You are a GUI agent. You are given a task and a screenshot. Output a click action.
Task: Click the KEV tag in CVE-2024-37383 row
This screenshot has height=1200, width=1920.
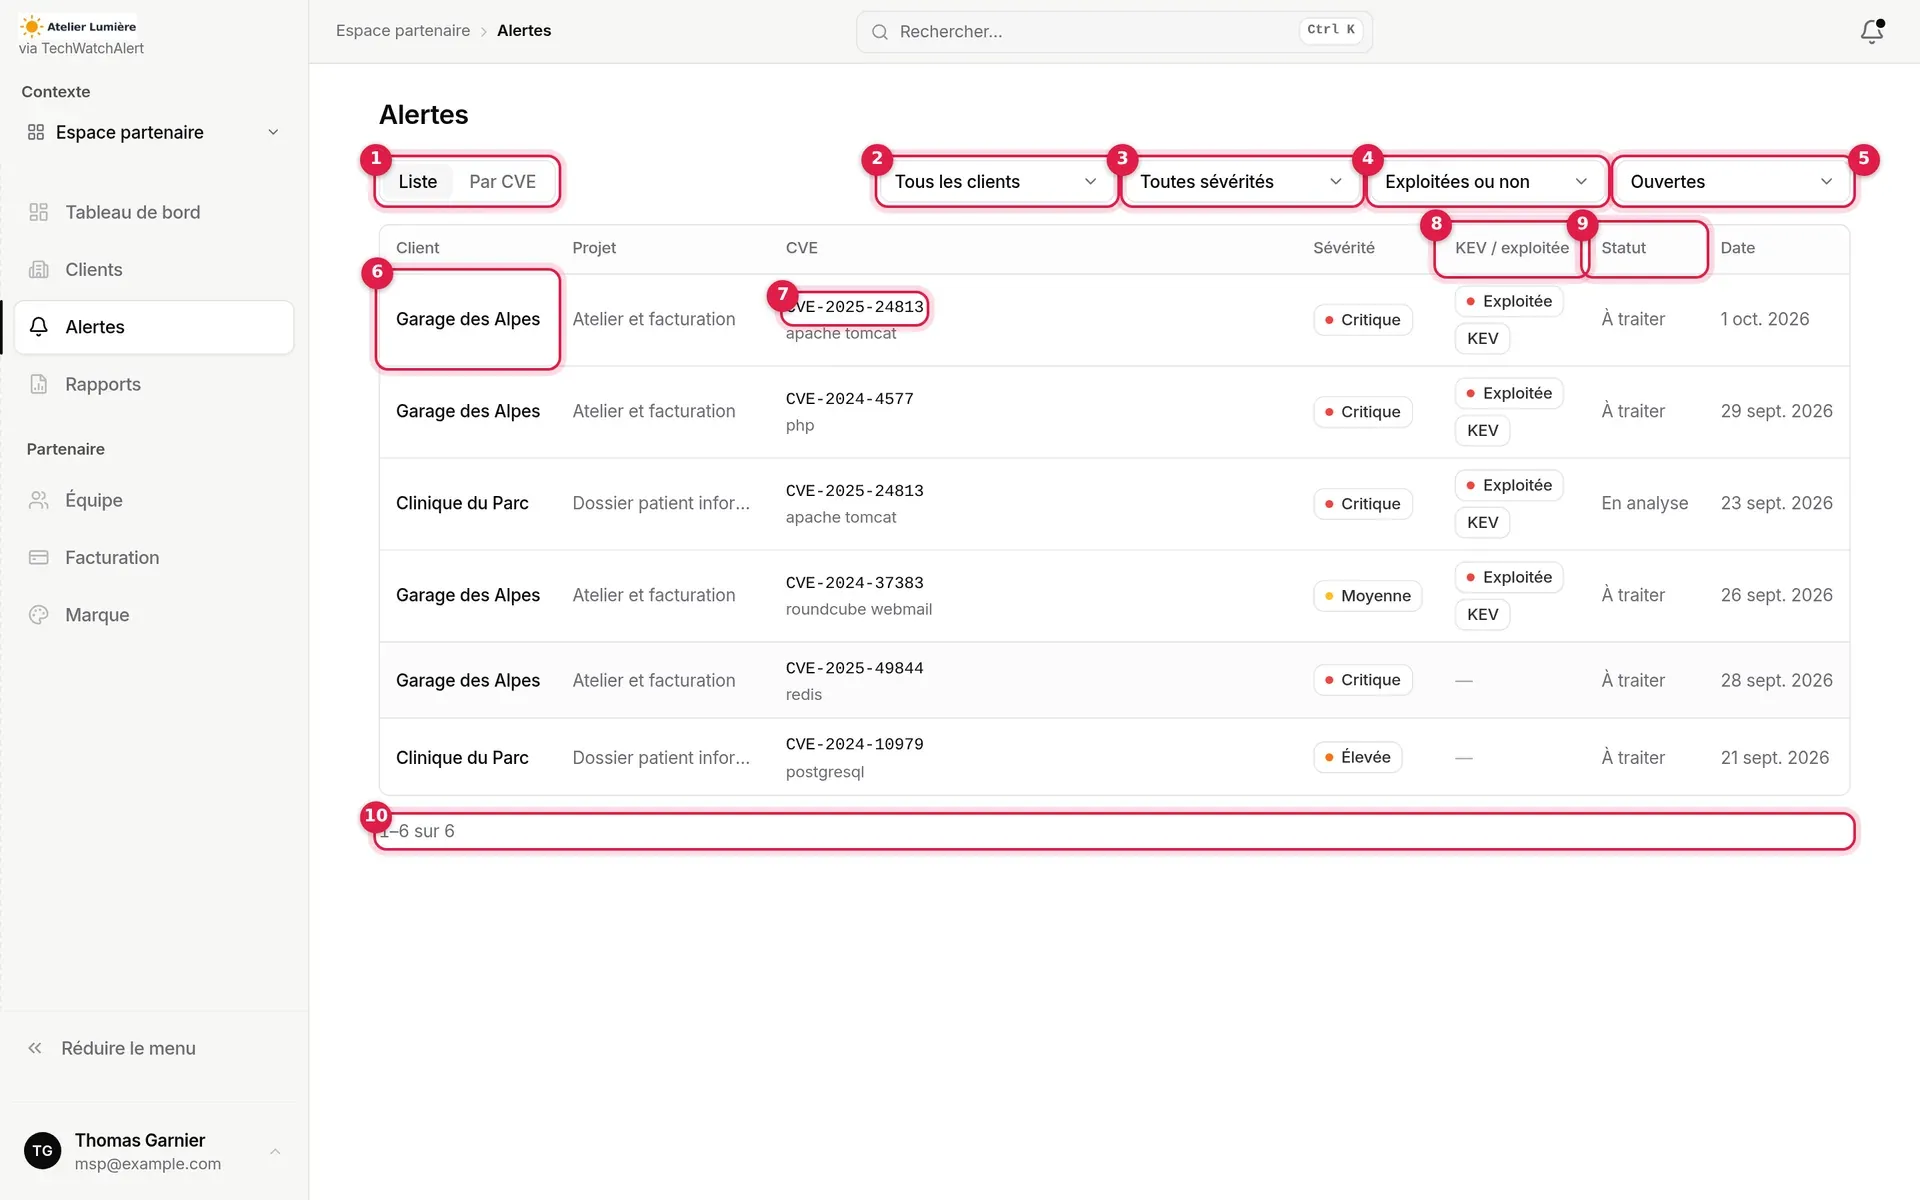click(x=1482, y=614)
